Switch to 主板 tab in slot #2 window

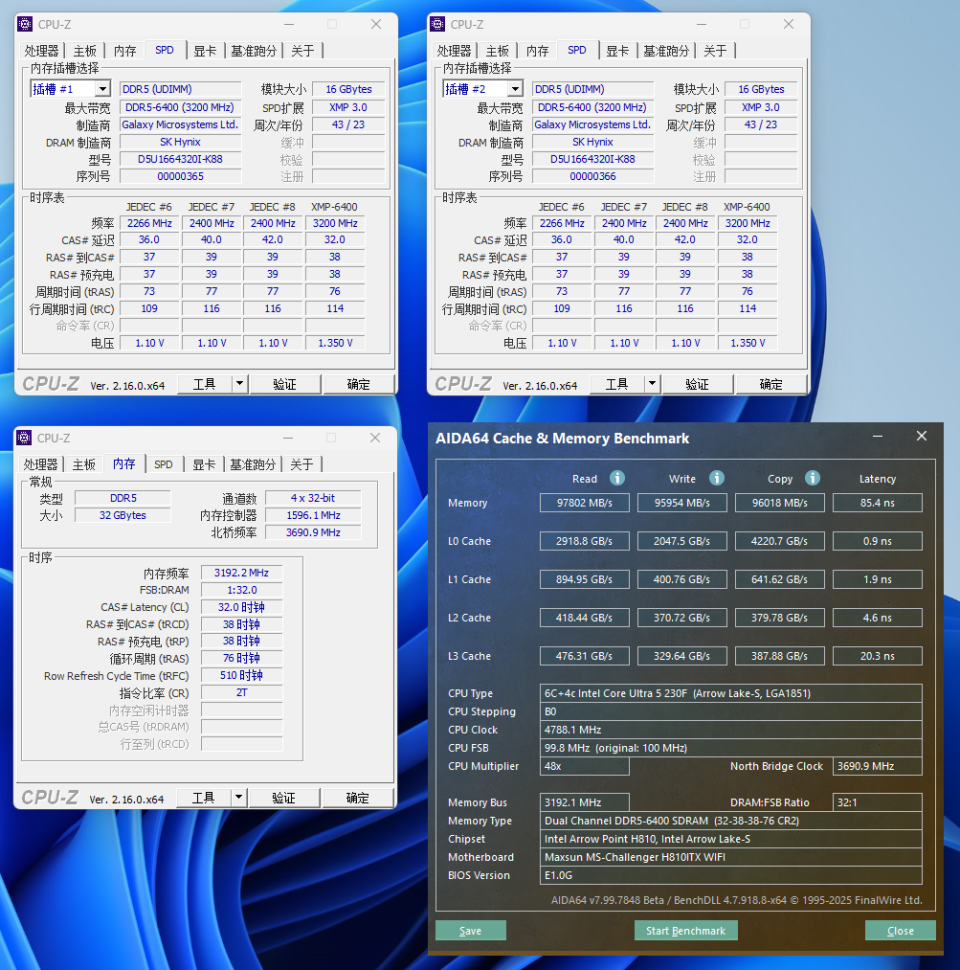coord(497,51)
